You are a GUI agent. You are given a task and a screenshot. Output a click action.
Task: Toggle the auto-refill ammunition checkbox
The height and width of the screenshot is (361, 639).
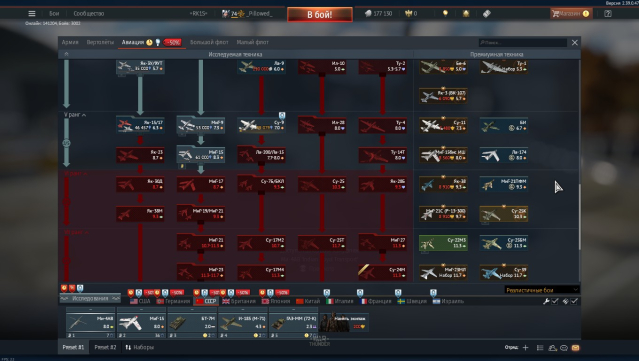[x=574, y=301]
